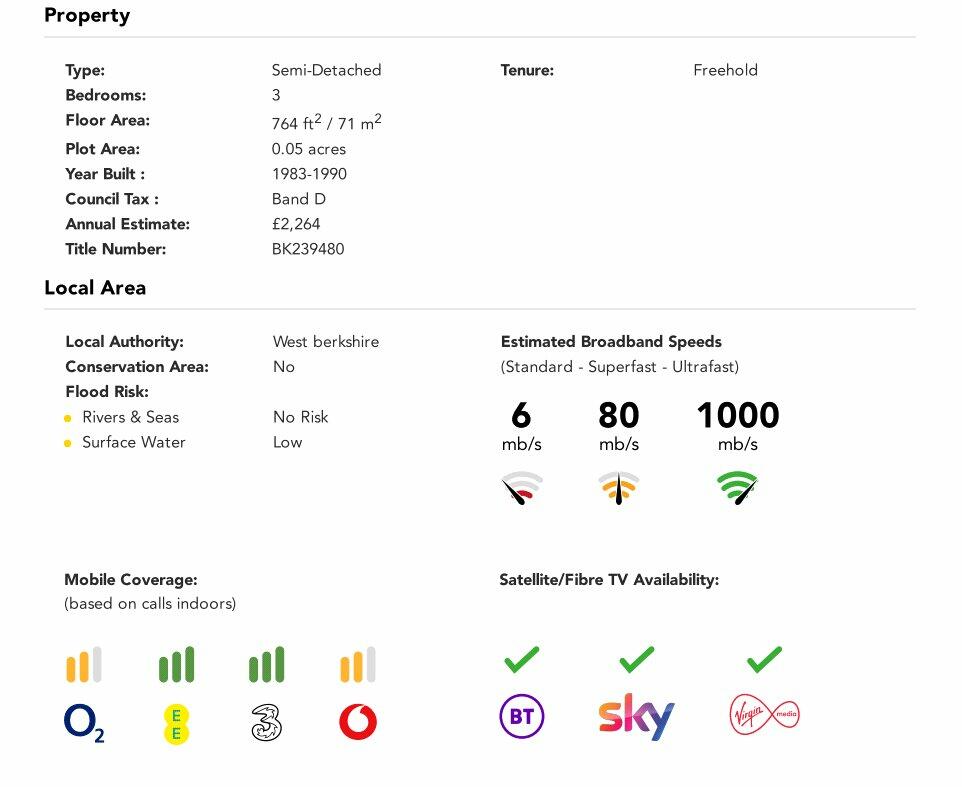Click the Virgin Media logo
Viewport: 962px width, 787px height.
(x=765, y=715)
